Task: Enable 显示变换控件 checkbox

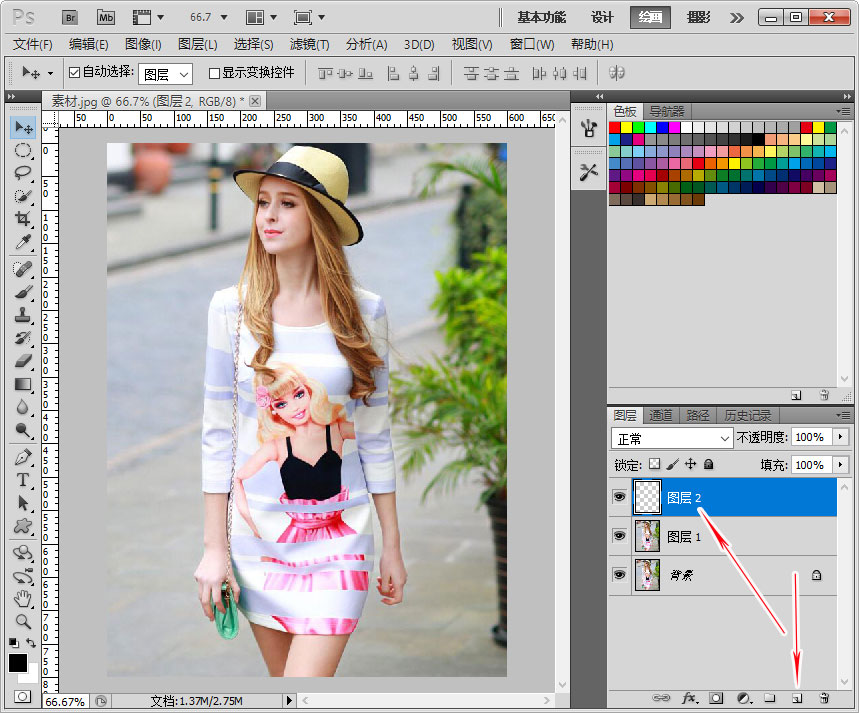Action: 215,73
